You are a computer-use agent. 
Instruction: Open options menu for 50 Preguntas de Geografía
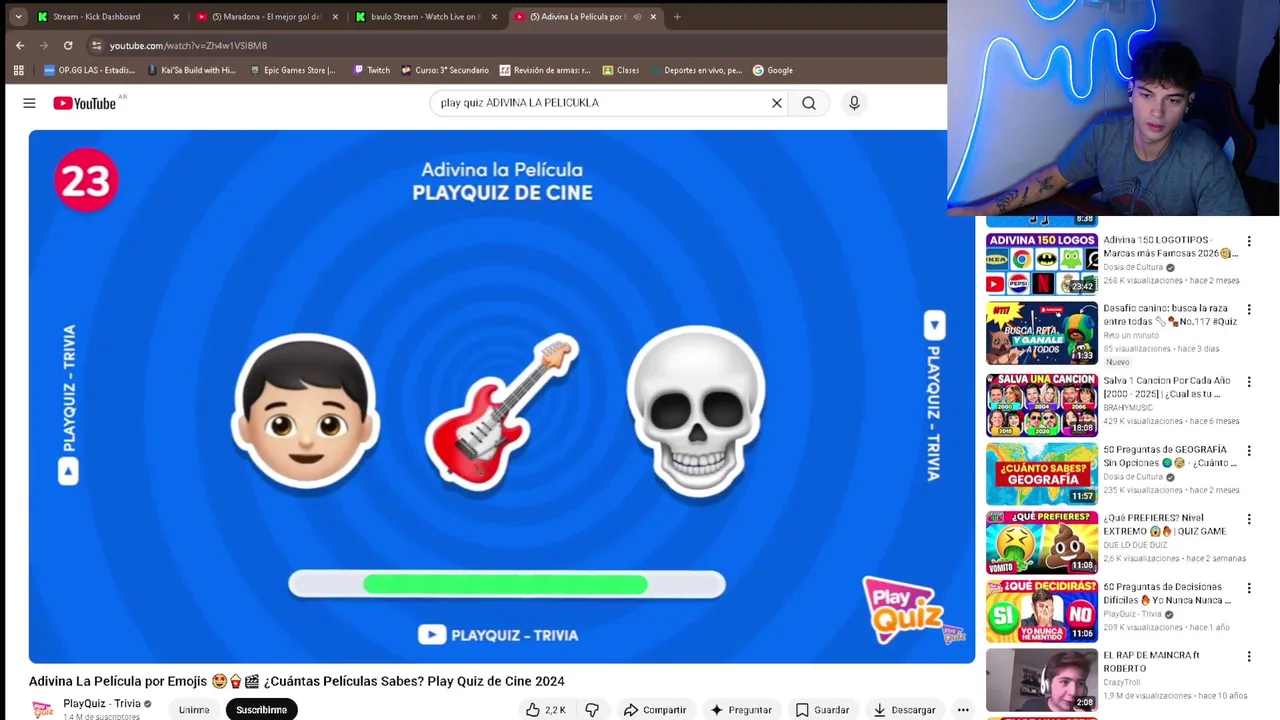[x=1248, y=450]
